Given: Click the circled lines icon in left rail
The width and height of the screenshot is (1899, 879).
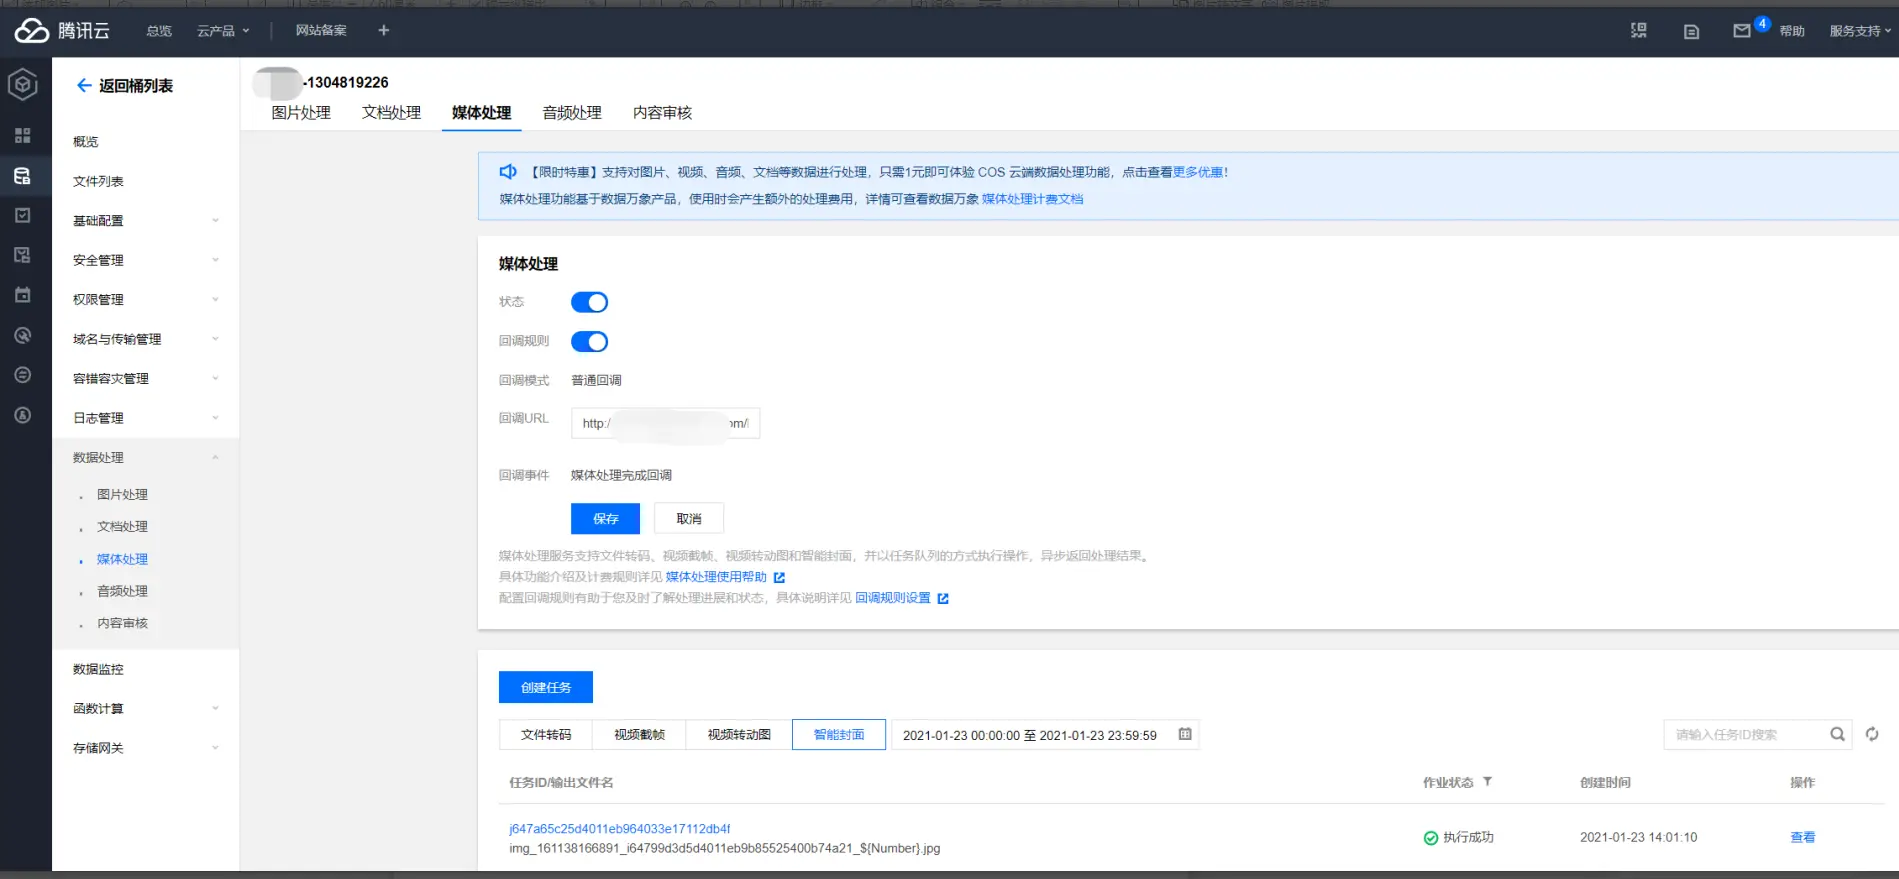Looking at the screenshot, I should (23, 375).
